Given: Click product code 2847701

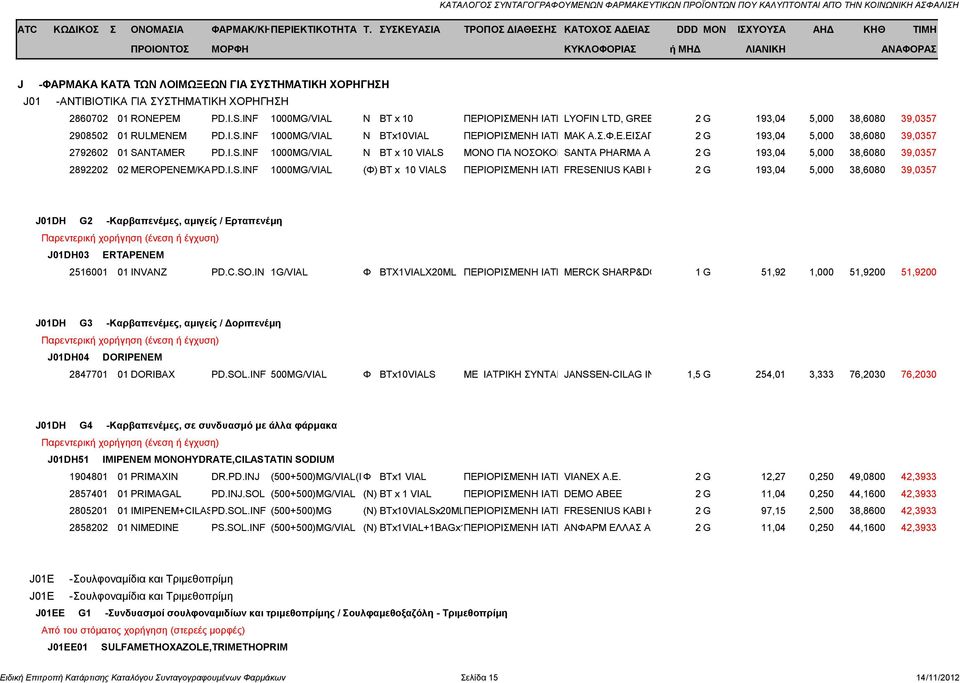Looking at the screenshot, I should coord(88,375).
